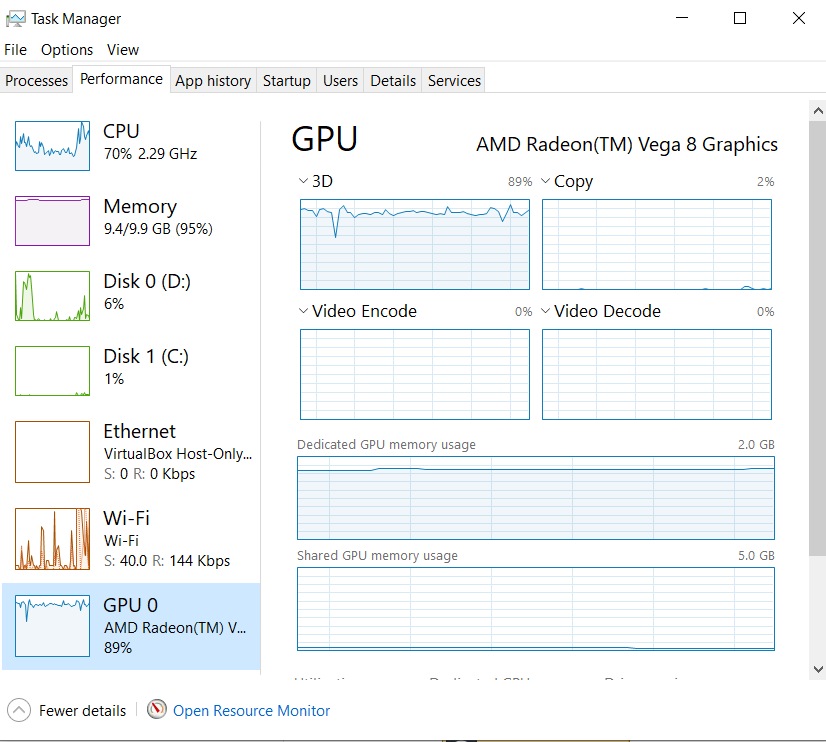Open Resource Monitor link
The width and height of the screenshot is (826, 742).
click(251, 710)
